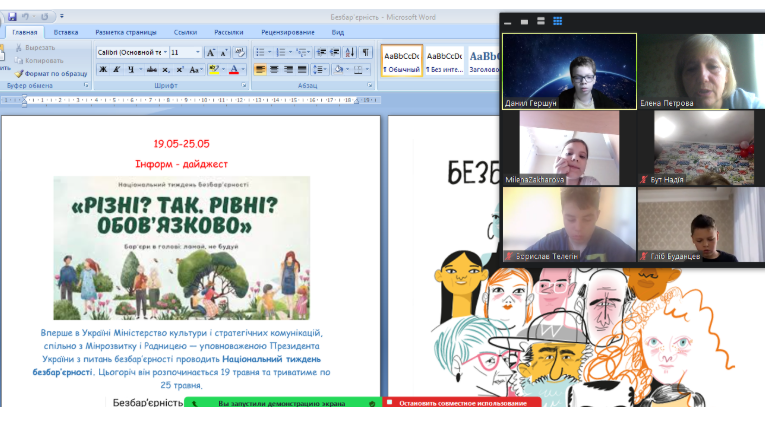Image resolution: width=771 pixels, height=427 pixels.
Task: Switch to the Рассылки tab
Action: tap(229, 32)
